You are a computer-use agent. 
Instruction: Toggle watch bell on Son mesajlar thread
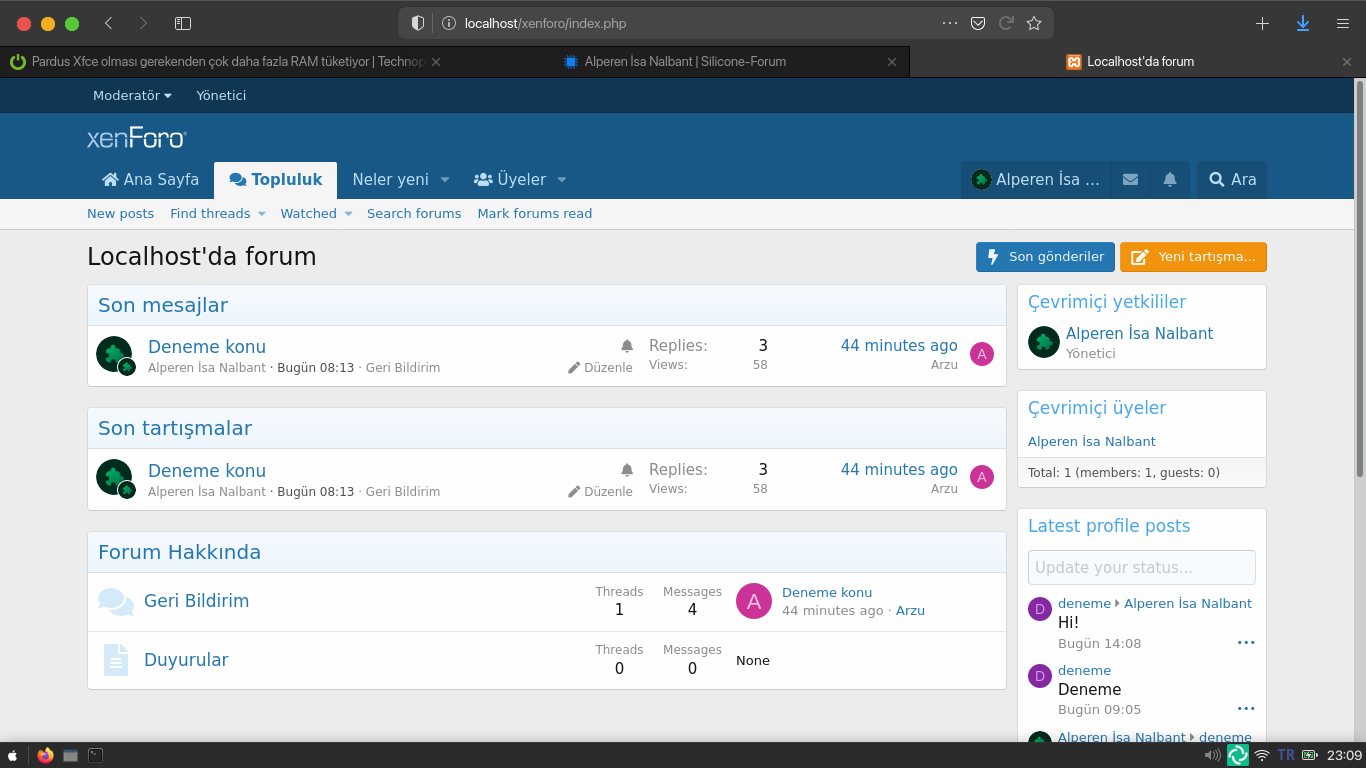[x=627, y=346]
